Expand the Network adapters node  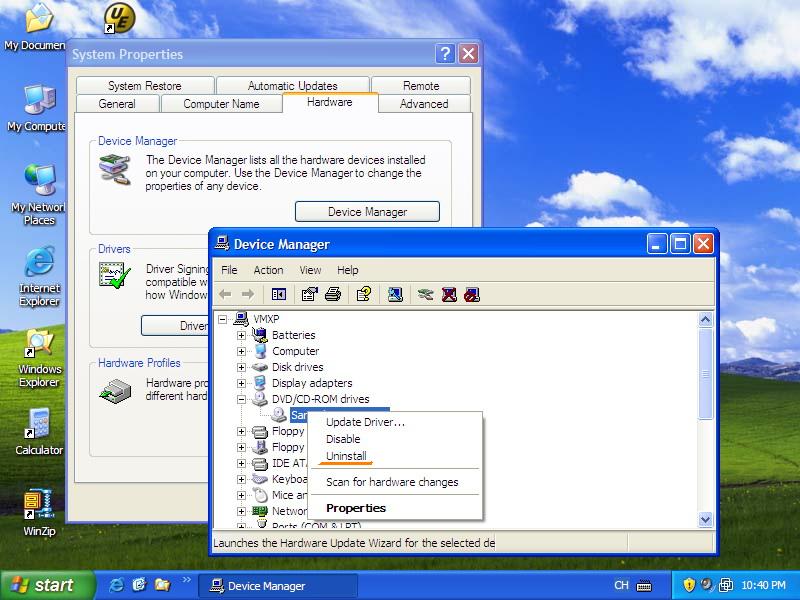[241, 511]
